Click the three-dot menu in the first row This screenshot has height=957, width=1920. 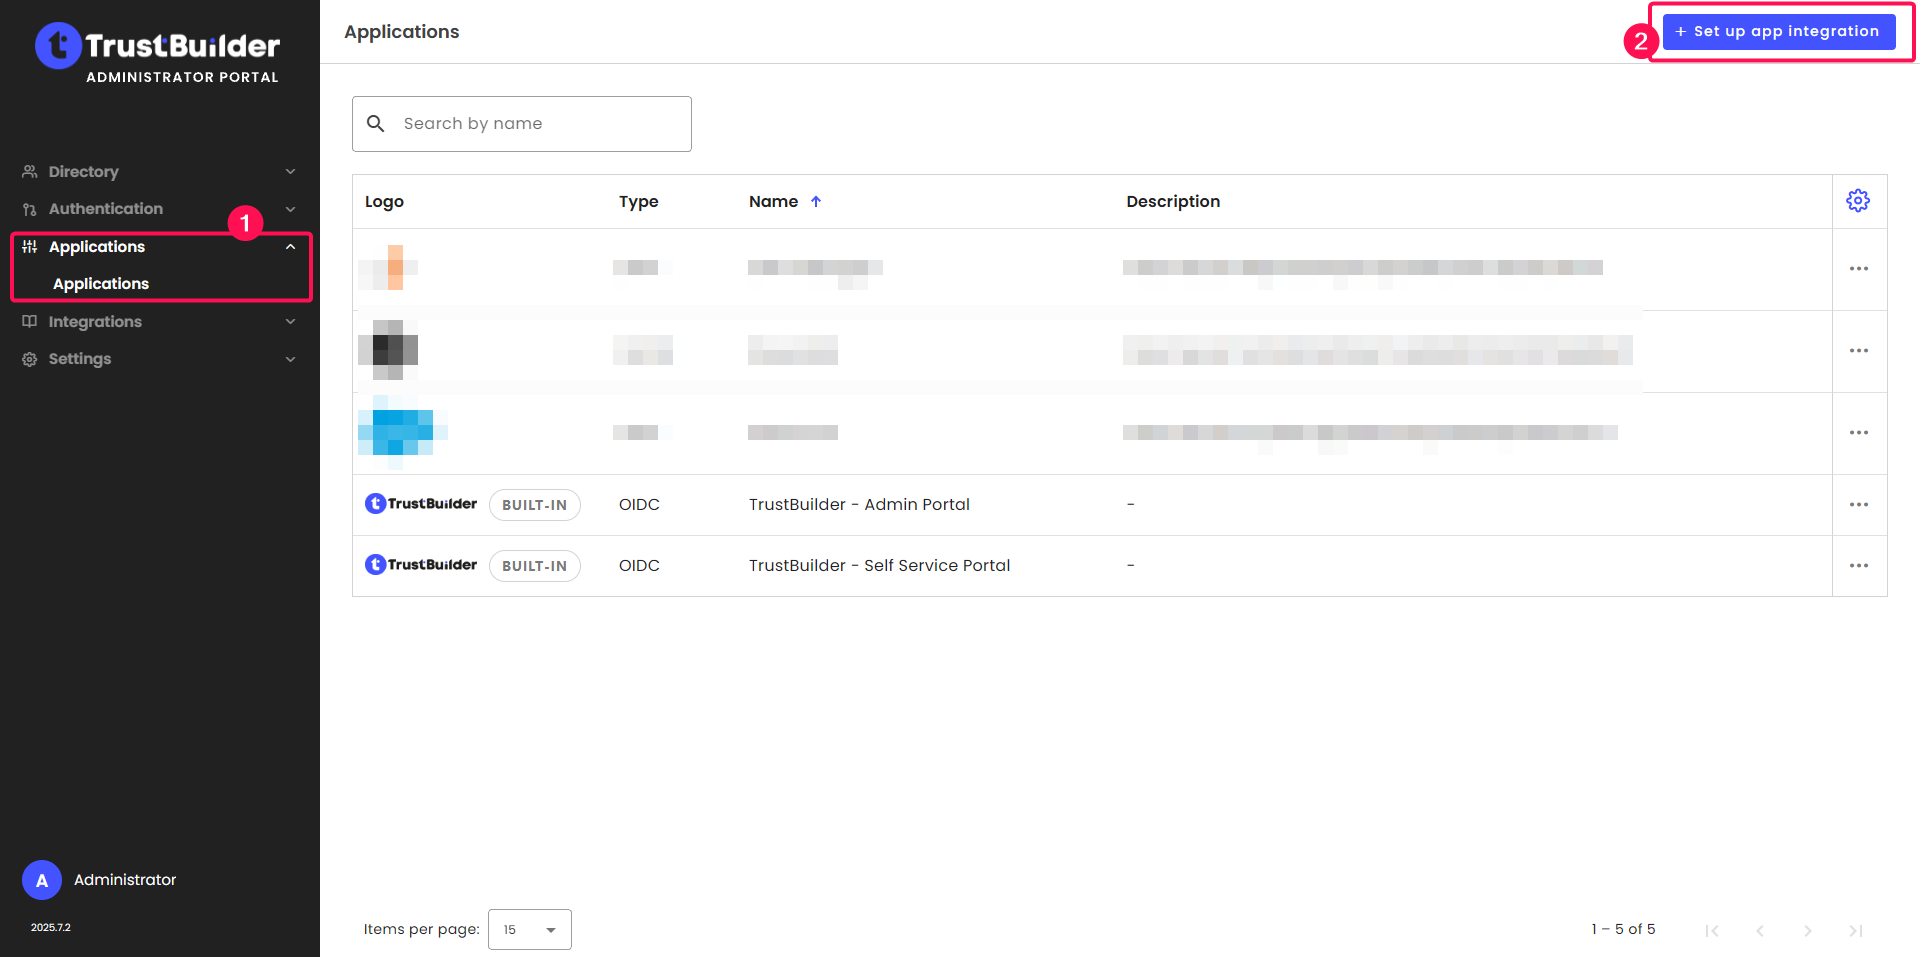[x=1858, y=269]
